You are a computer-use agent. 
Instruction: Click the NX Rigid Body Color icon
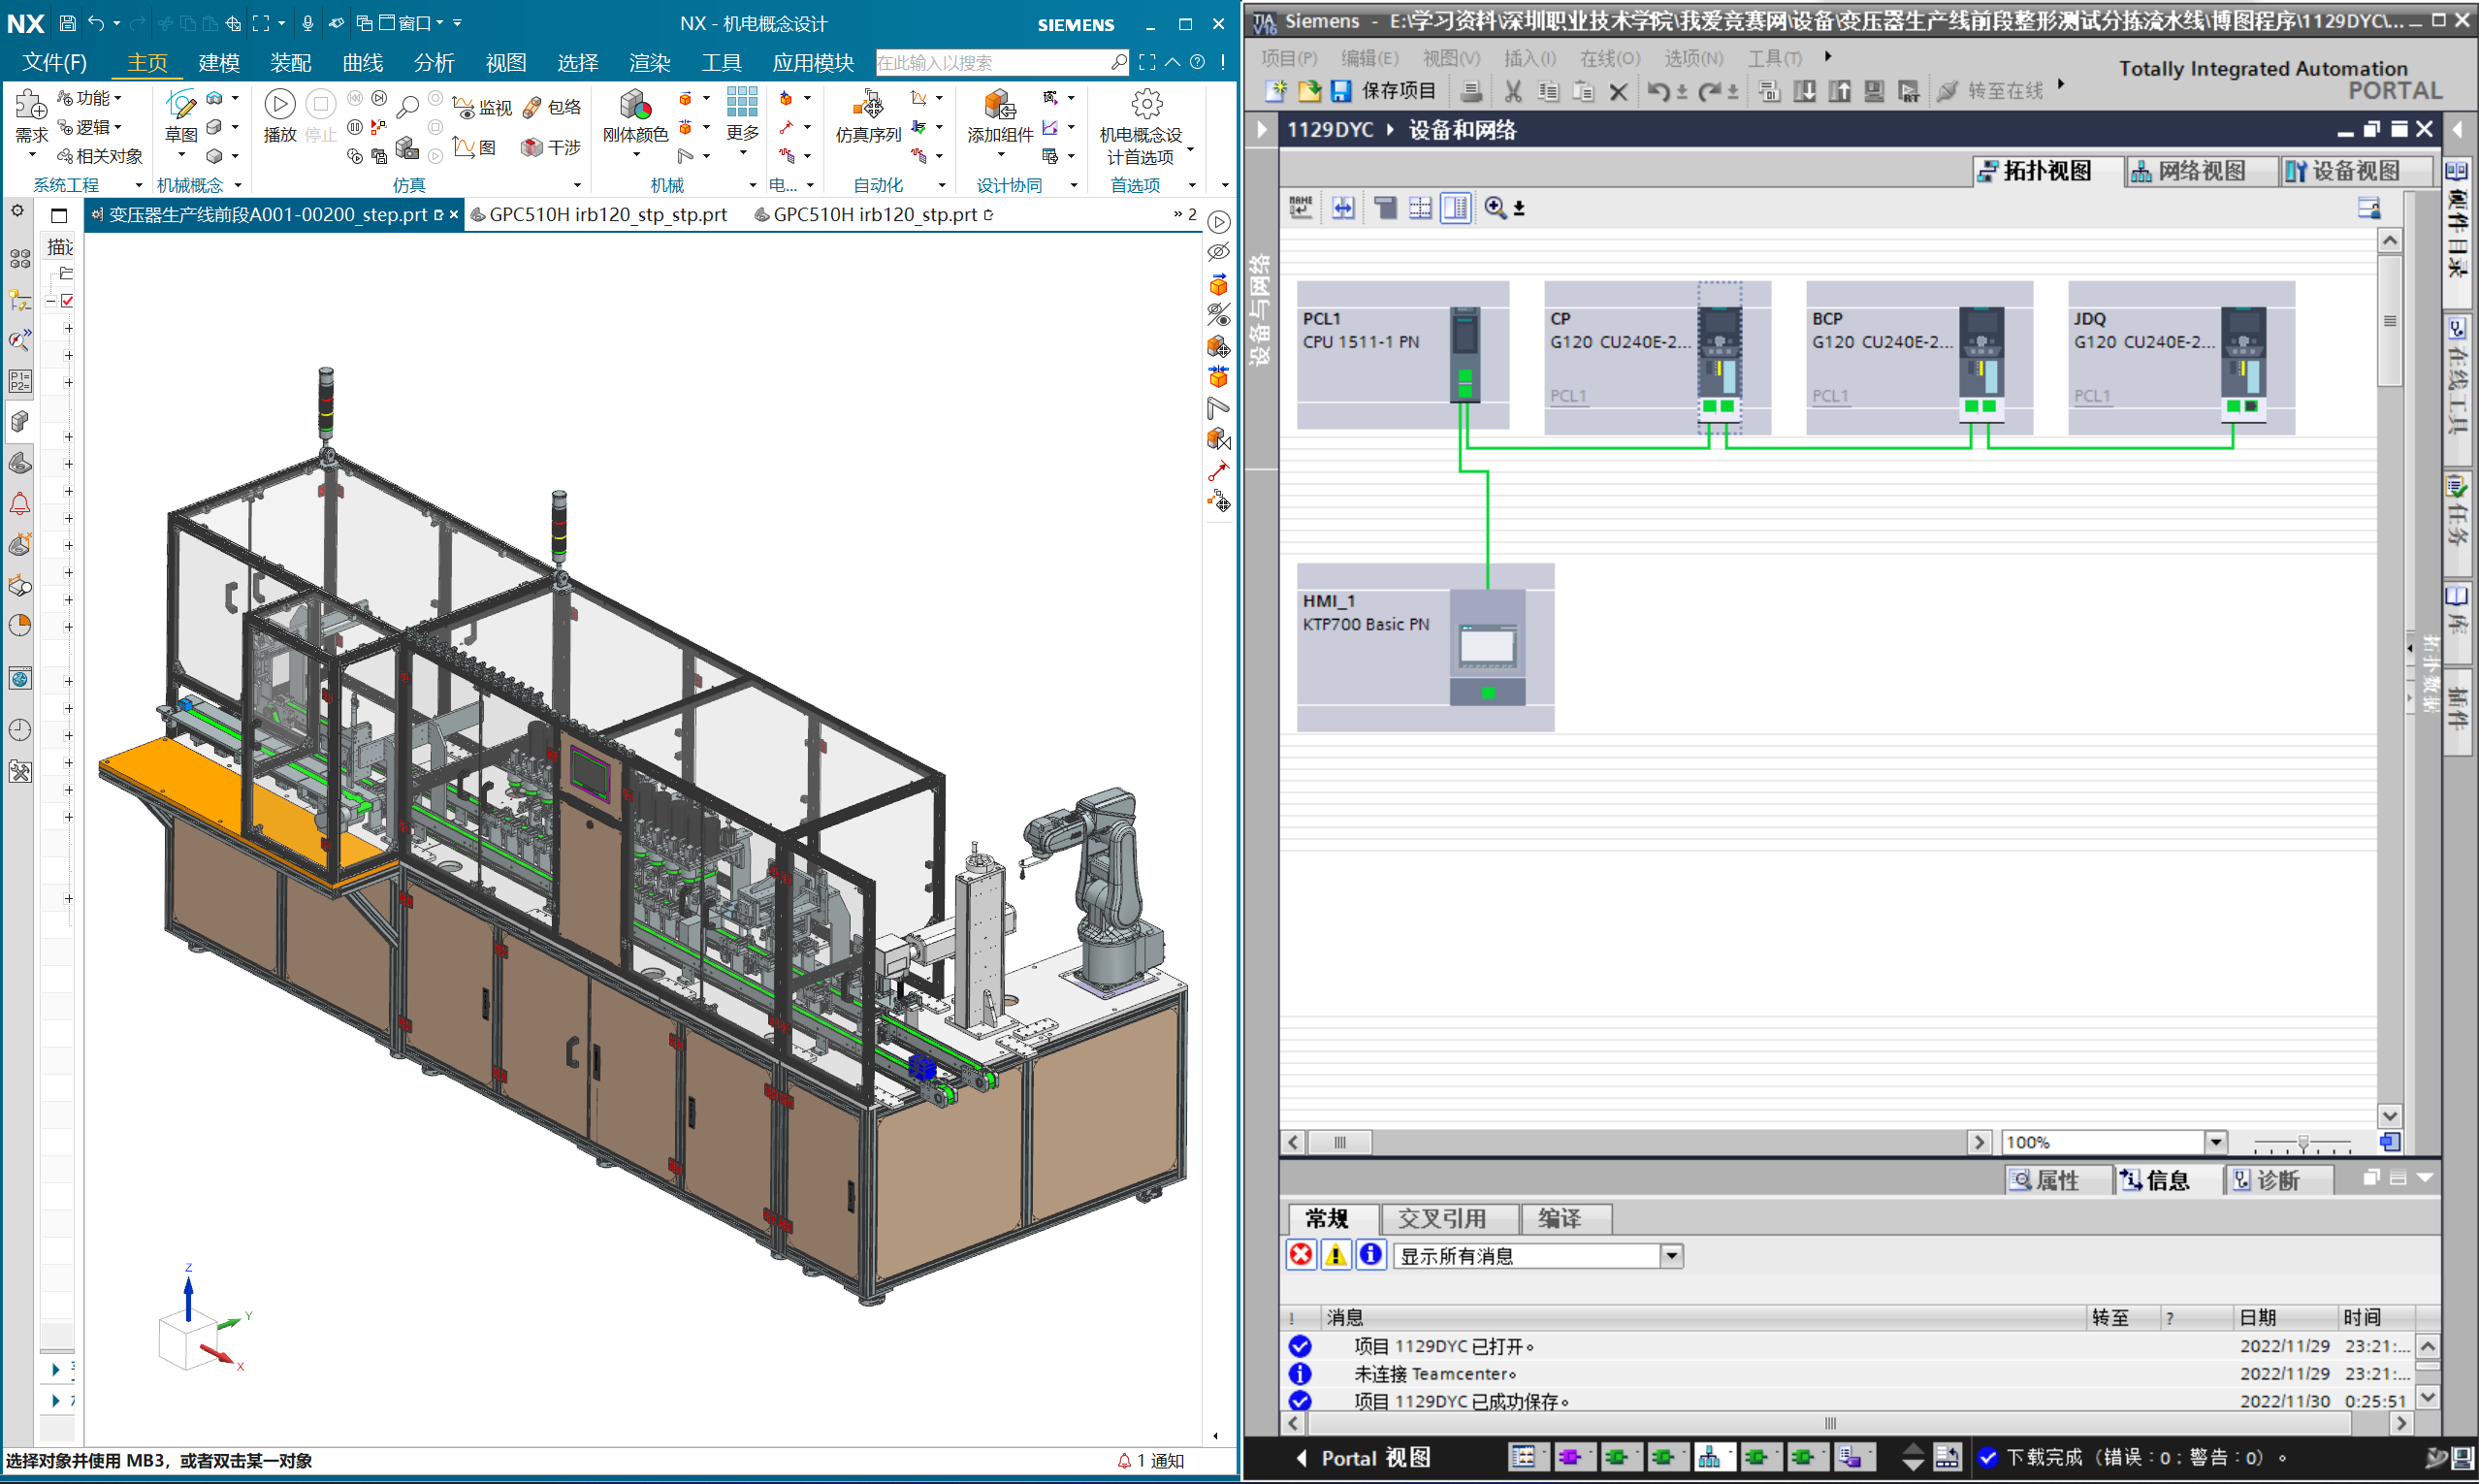635,104
